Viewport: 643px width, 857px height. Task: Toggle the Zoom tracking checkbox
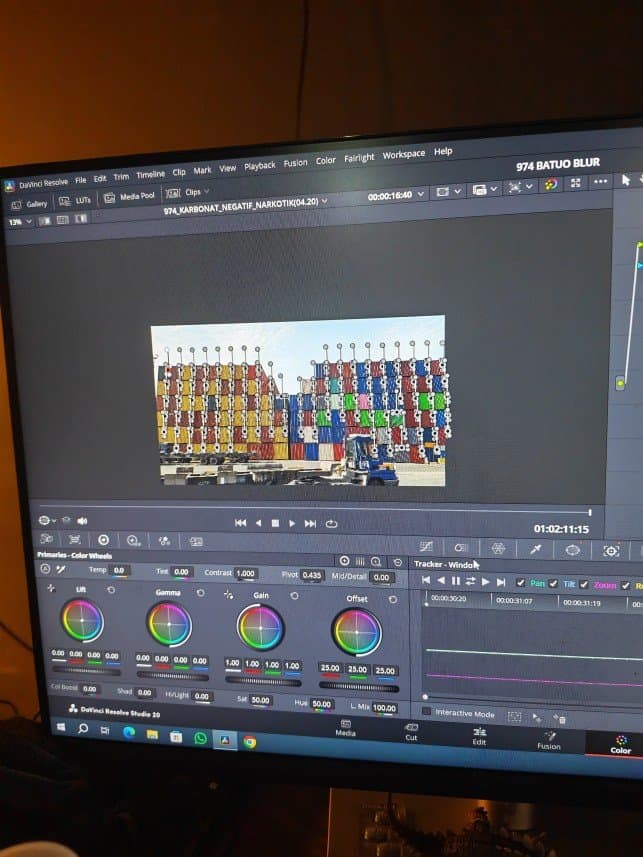coord(584,585)
